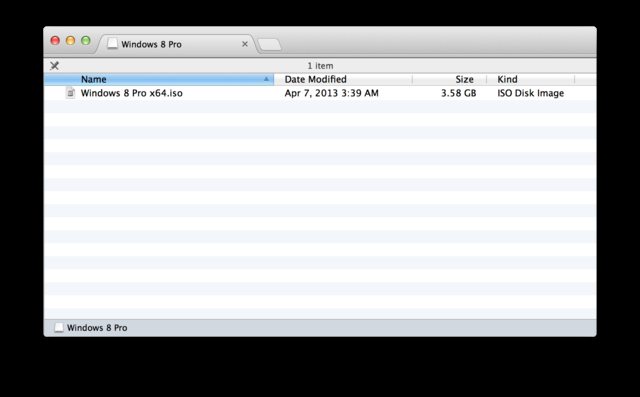This screenshot has width=640, height=397.
Task: Close the Windows 8 Pro tab
Action: click(x=245, y=44)
